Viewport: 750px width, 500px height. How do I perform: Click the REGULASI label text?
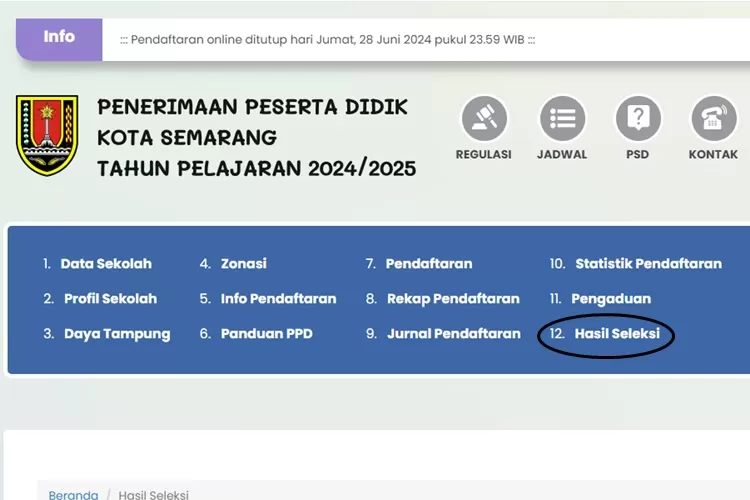click(484, 155)
